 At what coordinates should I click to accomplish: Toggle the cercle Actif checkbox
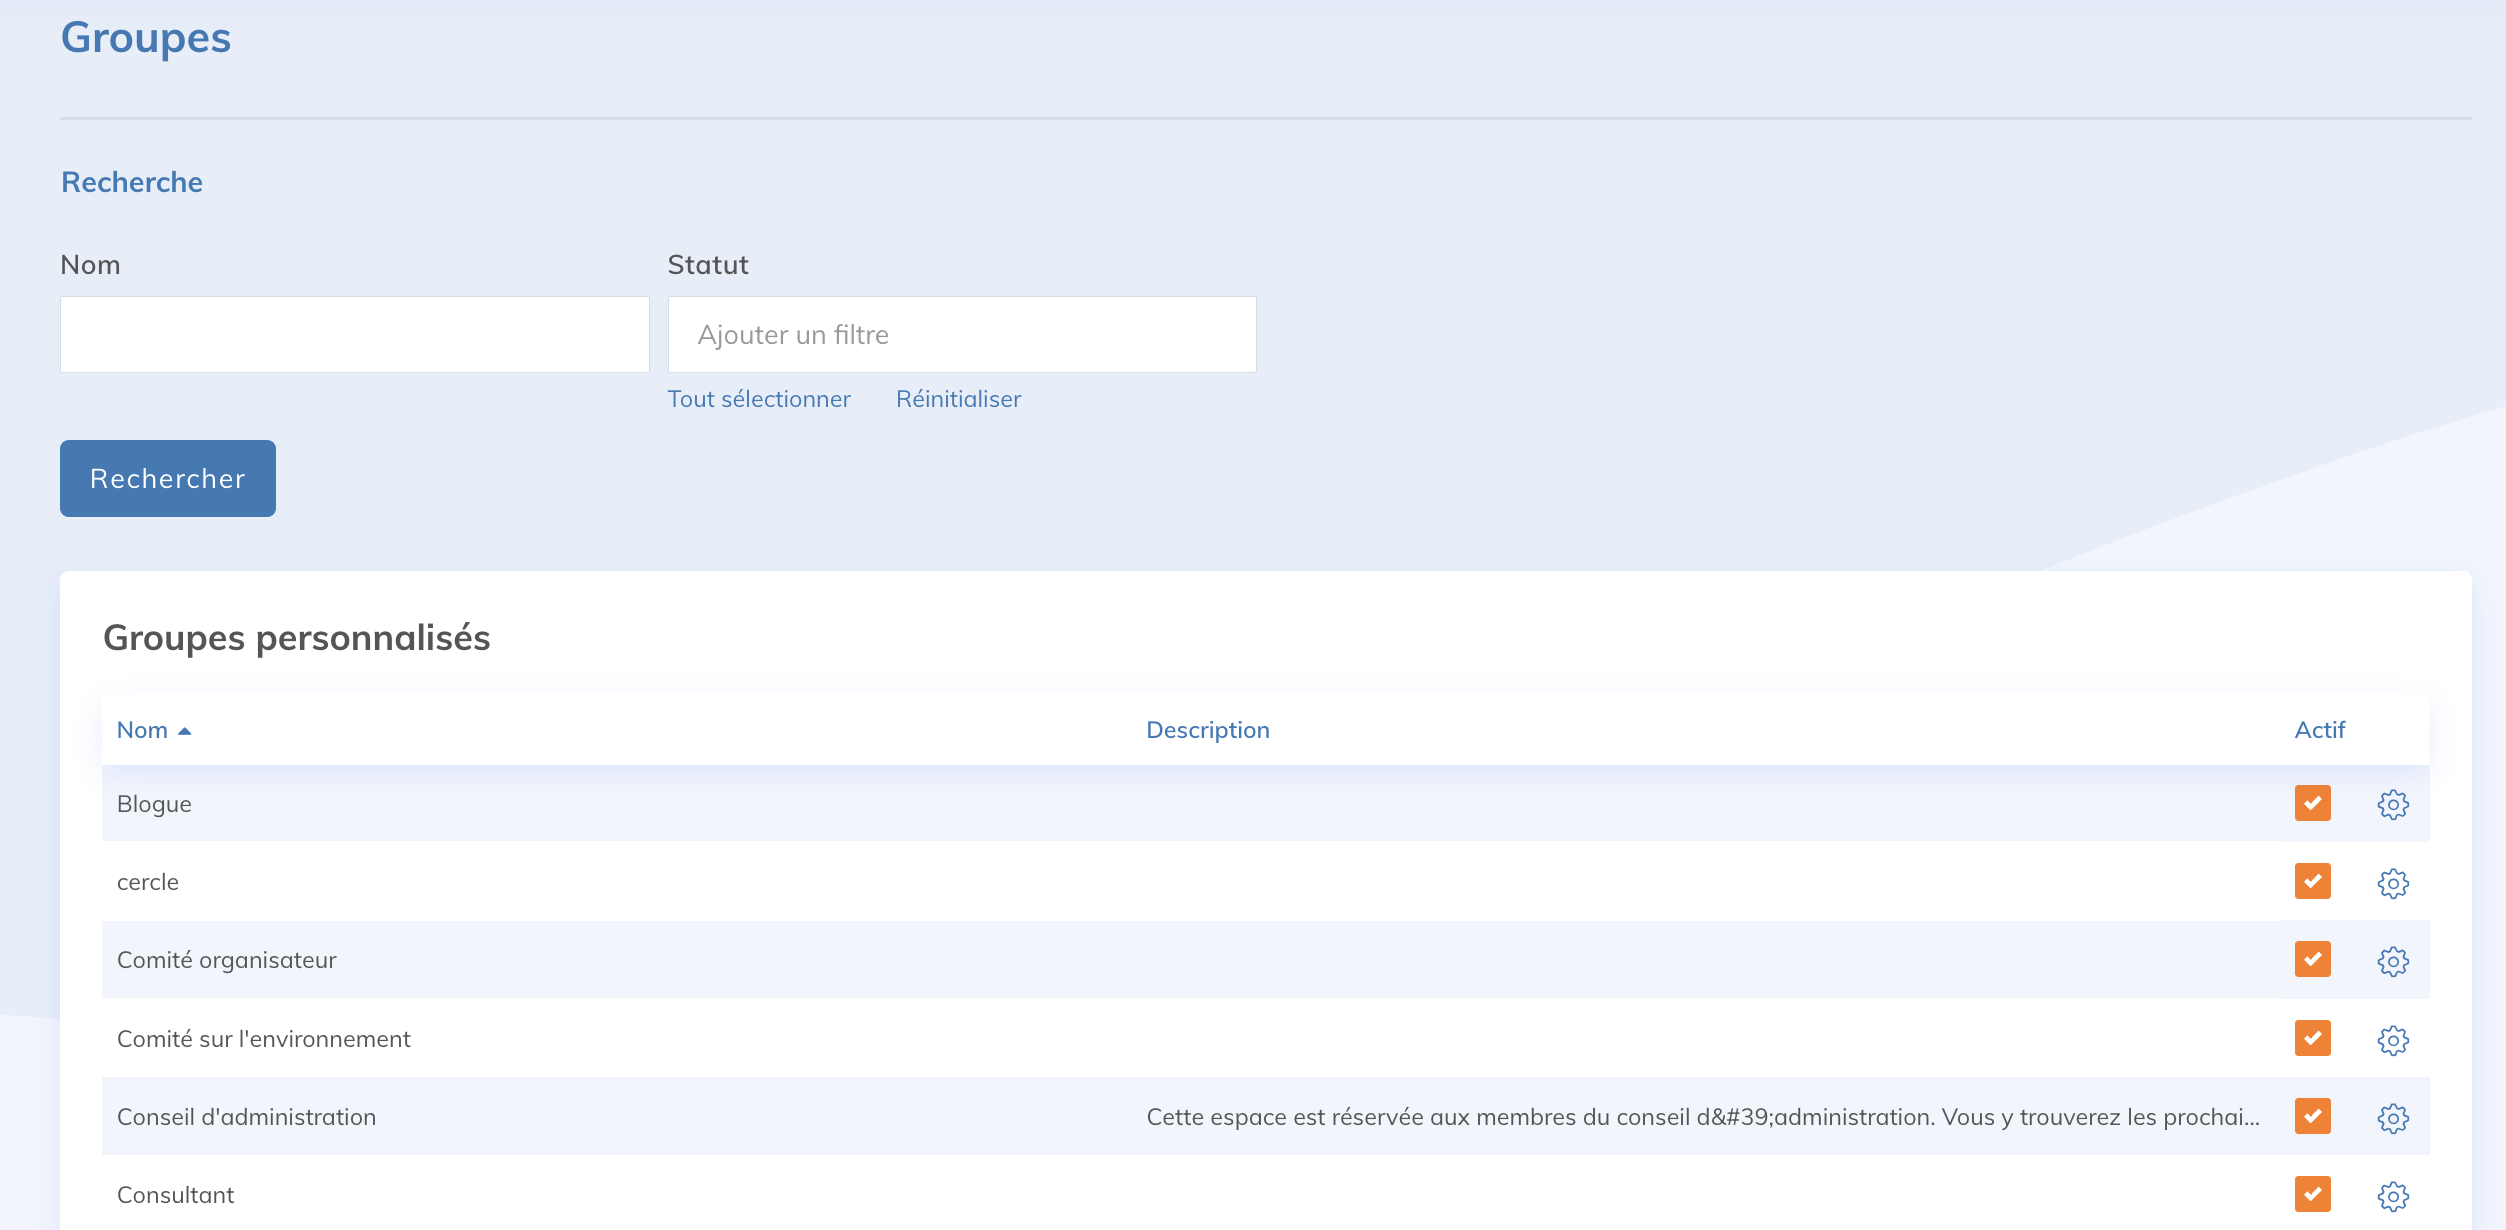[2312, 881]
